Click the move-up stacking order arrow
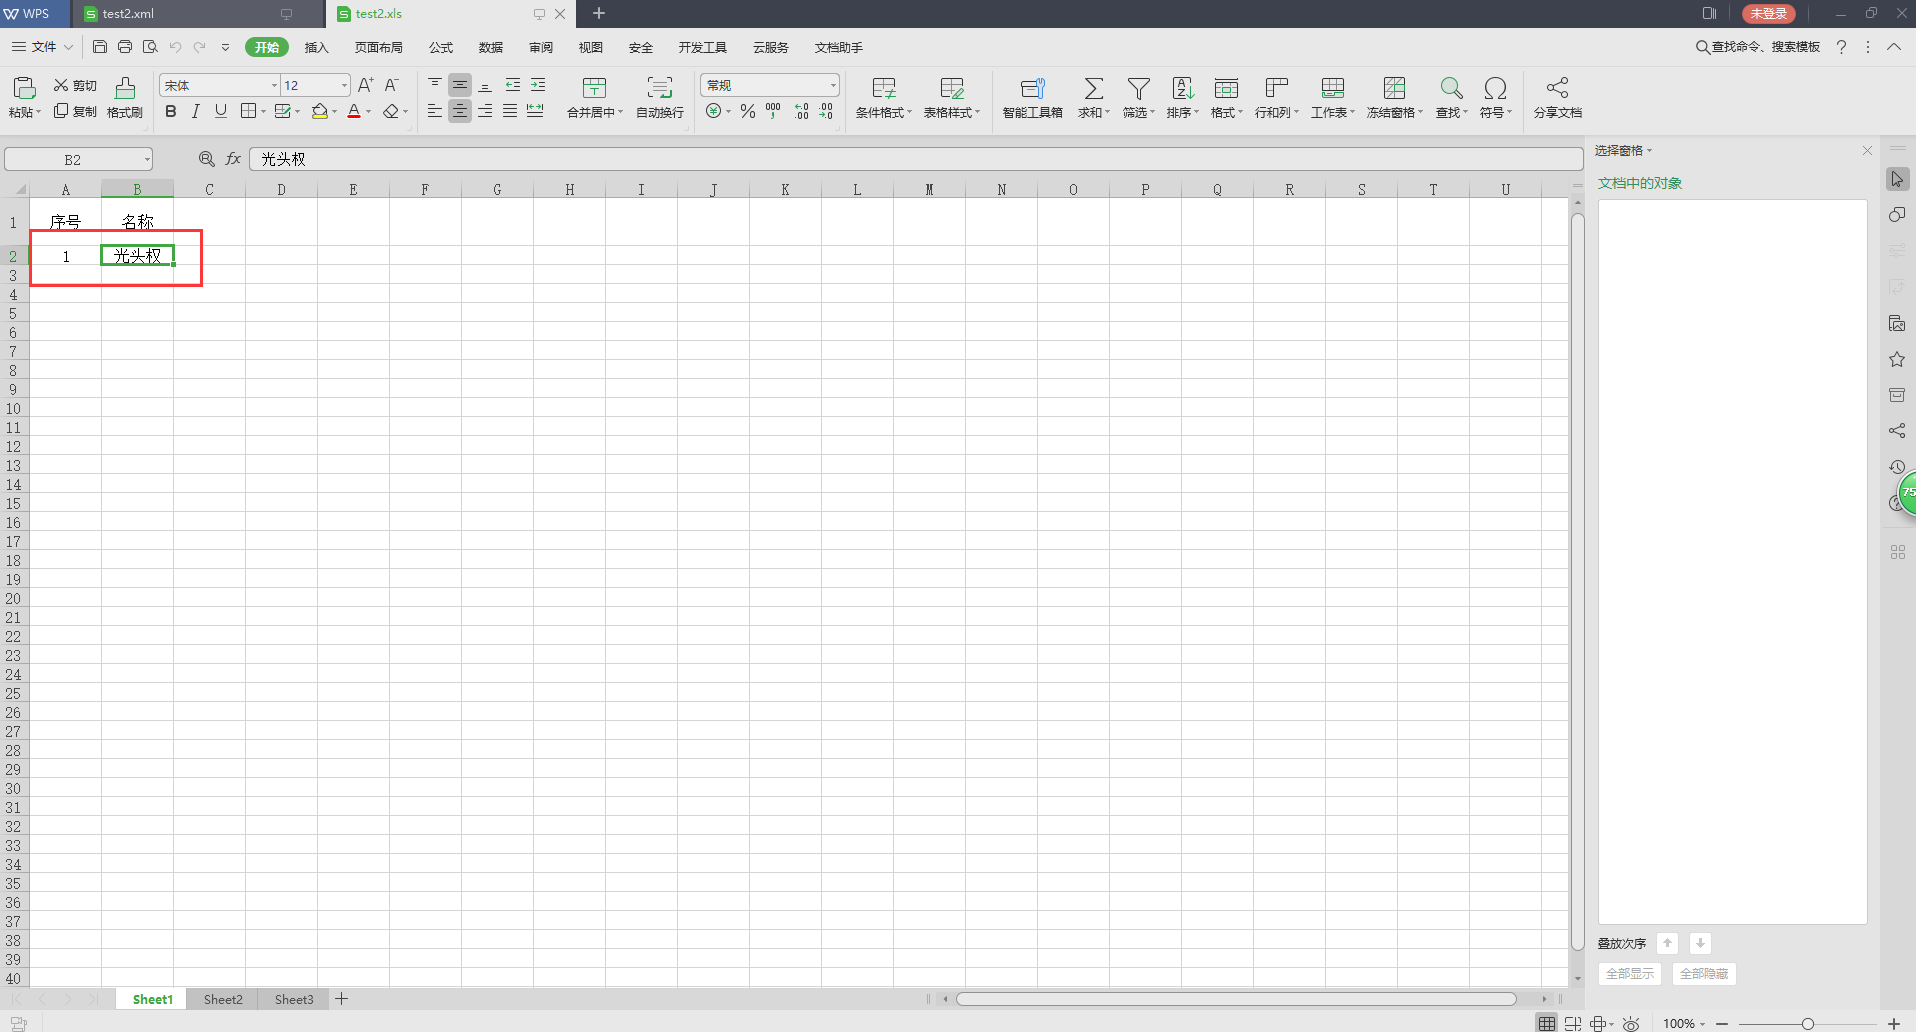 [1667, 943]
